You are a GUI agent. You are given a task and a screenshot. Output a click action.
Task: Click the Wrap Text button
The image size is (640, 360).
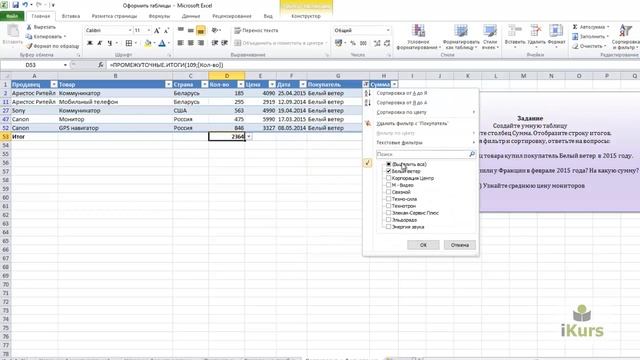point(256,31)
